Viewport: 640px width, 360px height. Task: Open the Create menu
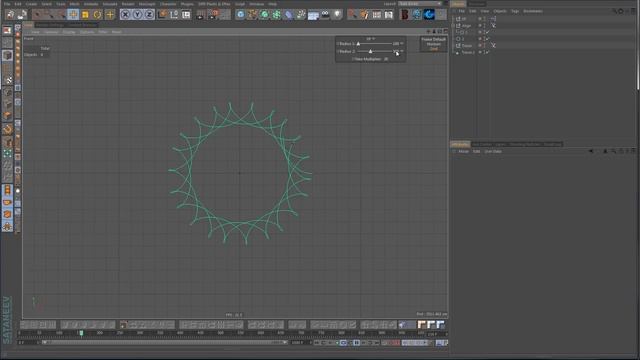point(31,4)
